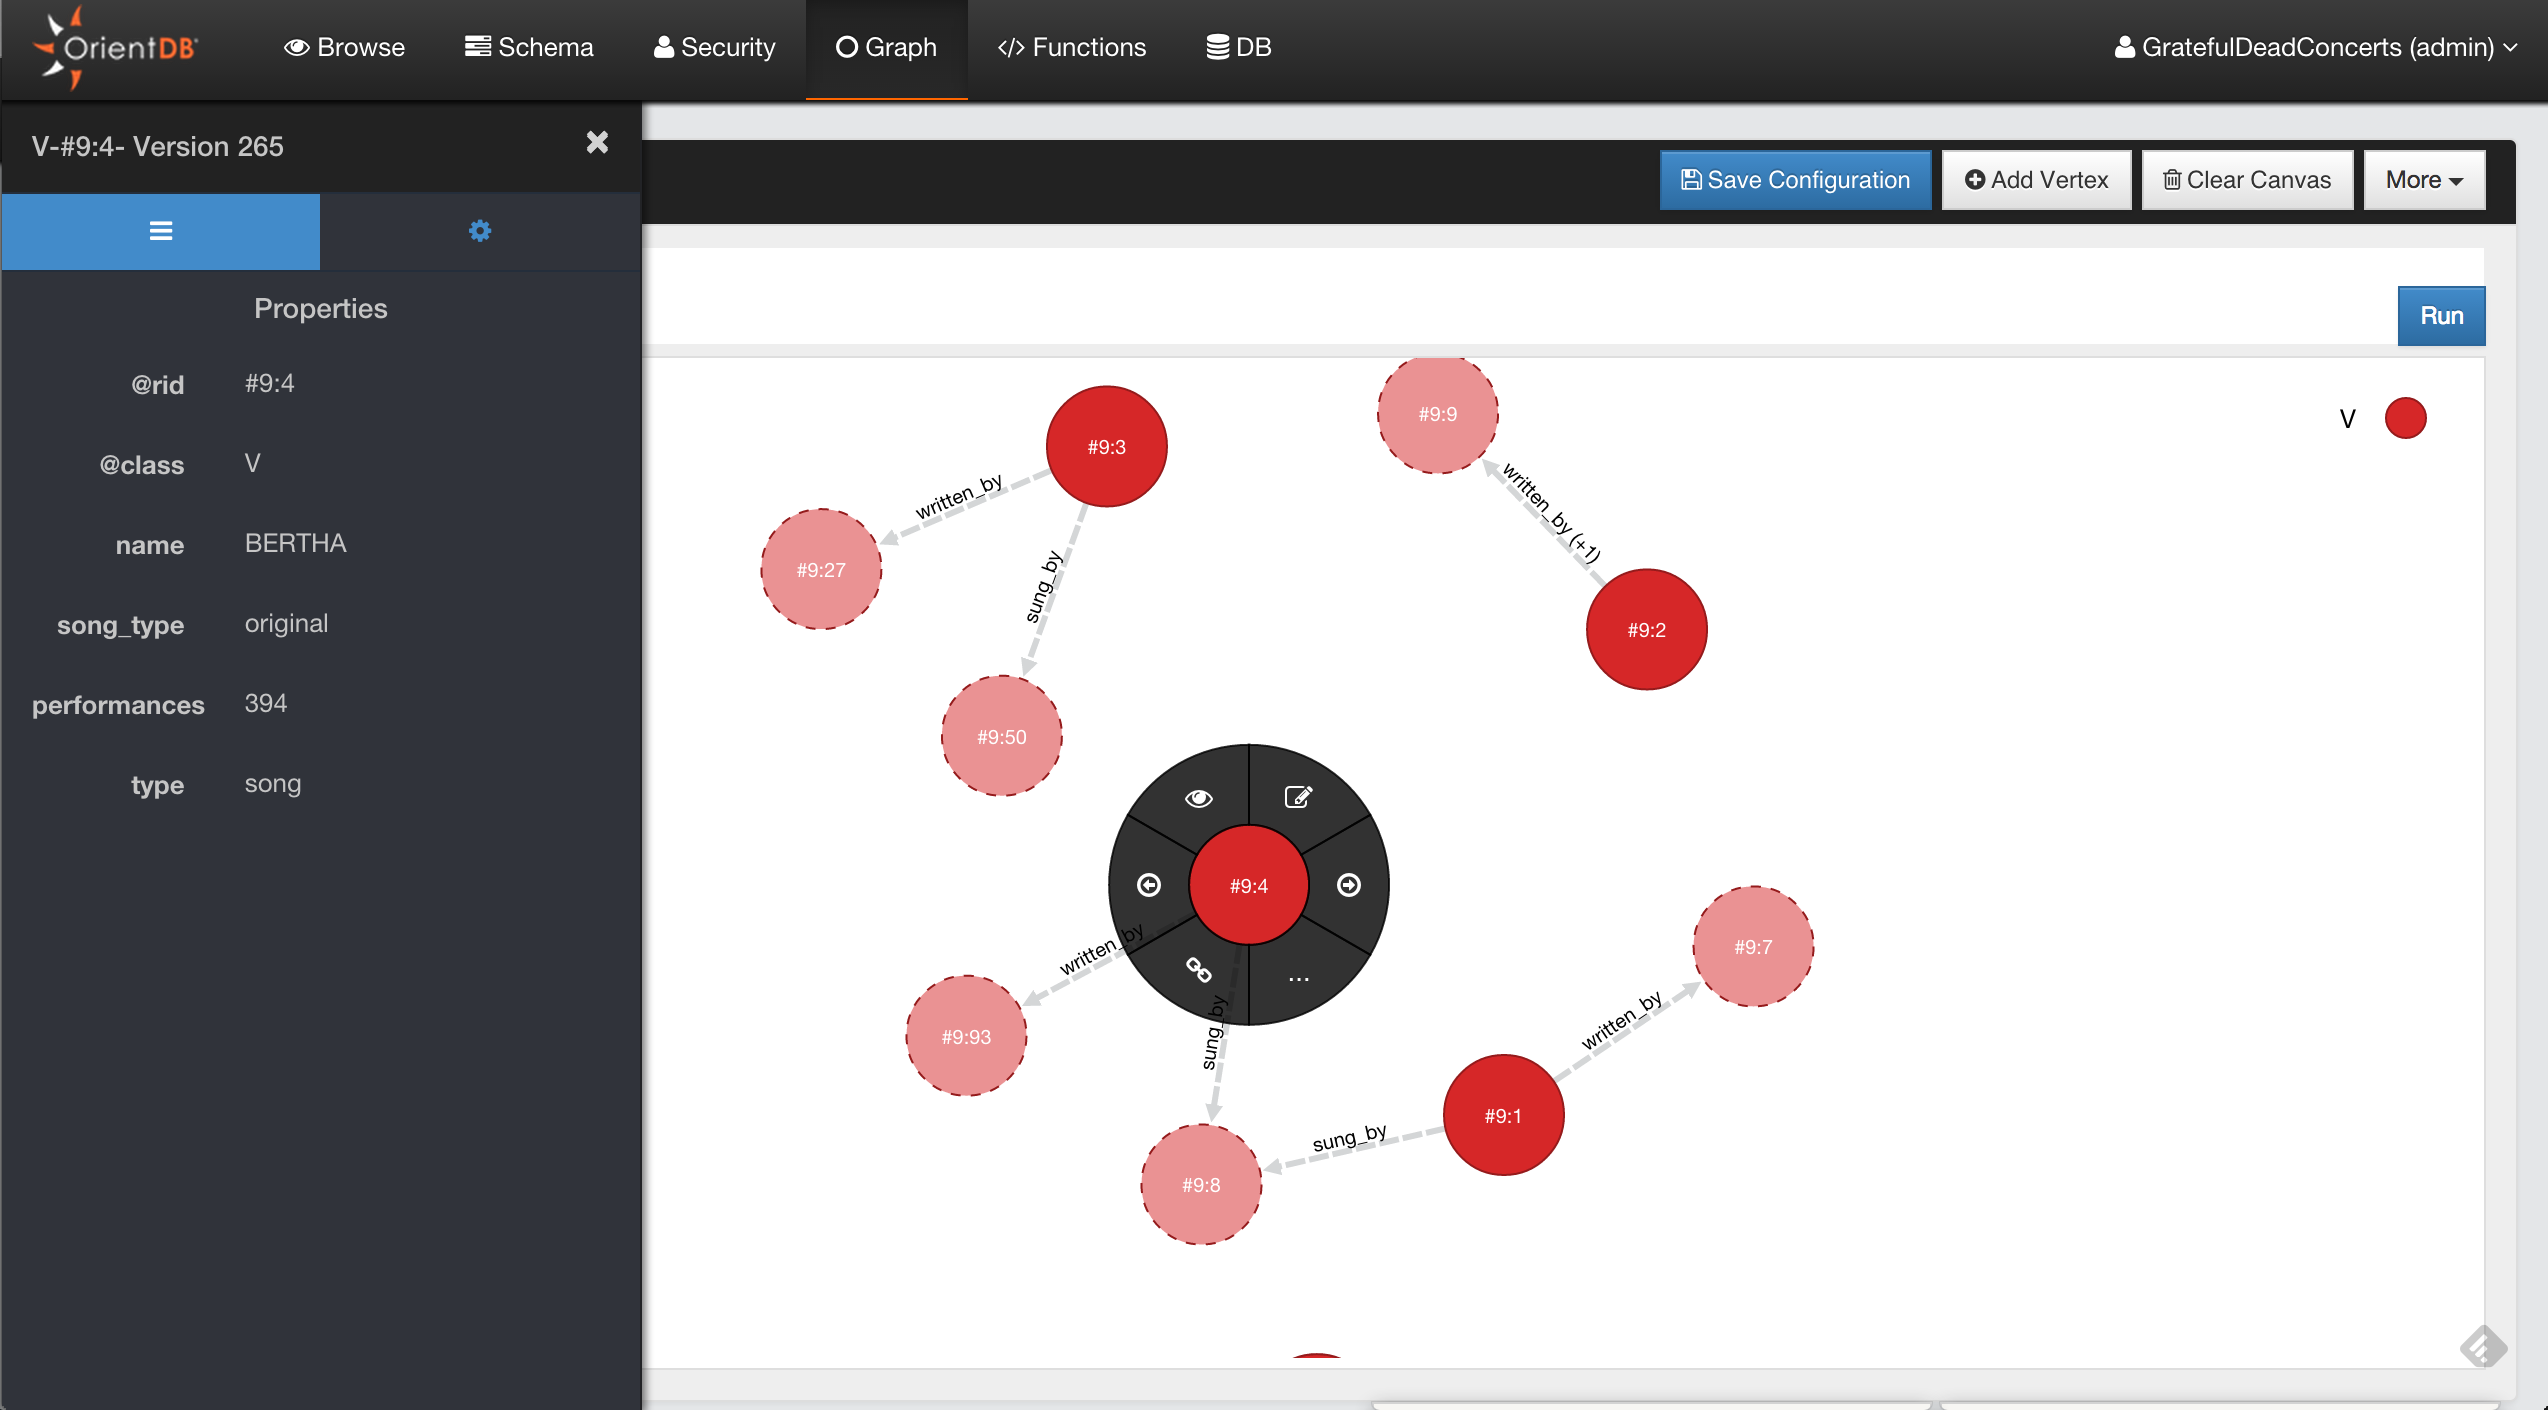Open the Browse menu

[x=345, y=47]
